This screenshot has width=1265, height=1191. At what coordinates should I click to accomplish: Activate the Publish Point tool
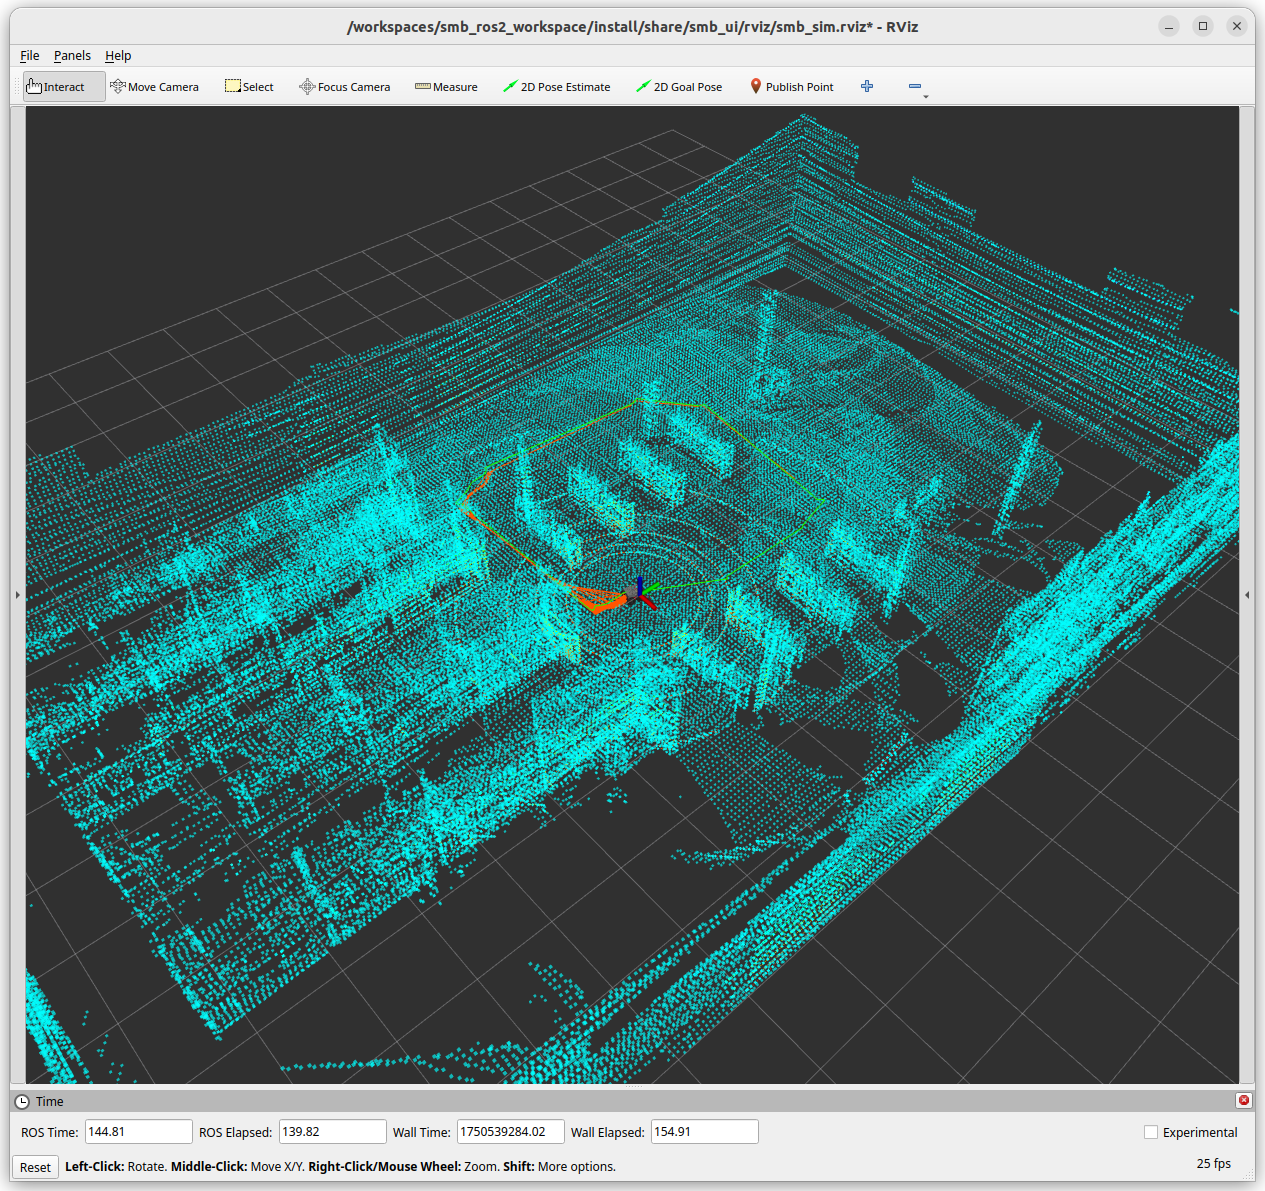coord(791,87)
